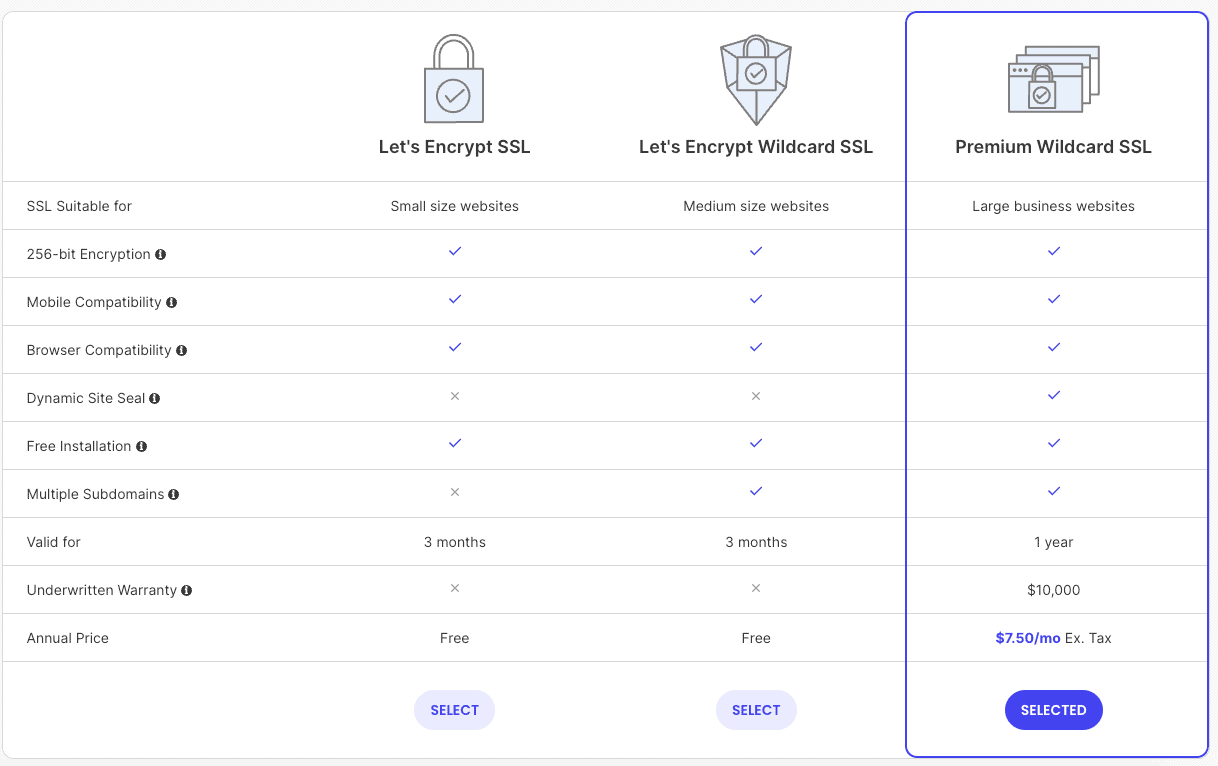Click Underwritten Warranty cross for Let's Encrypt SSL
Viewport: 1218px width, 766px height.
tap(455, 588)
